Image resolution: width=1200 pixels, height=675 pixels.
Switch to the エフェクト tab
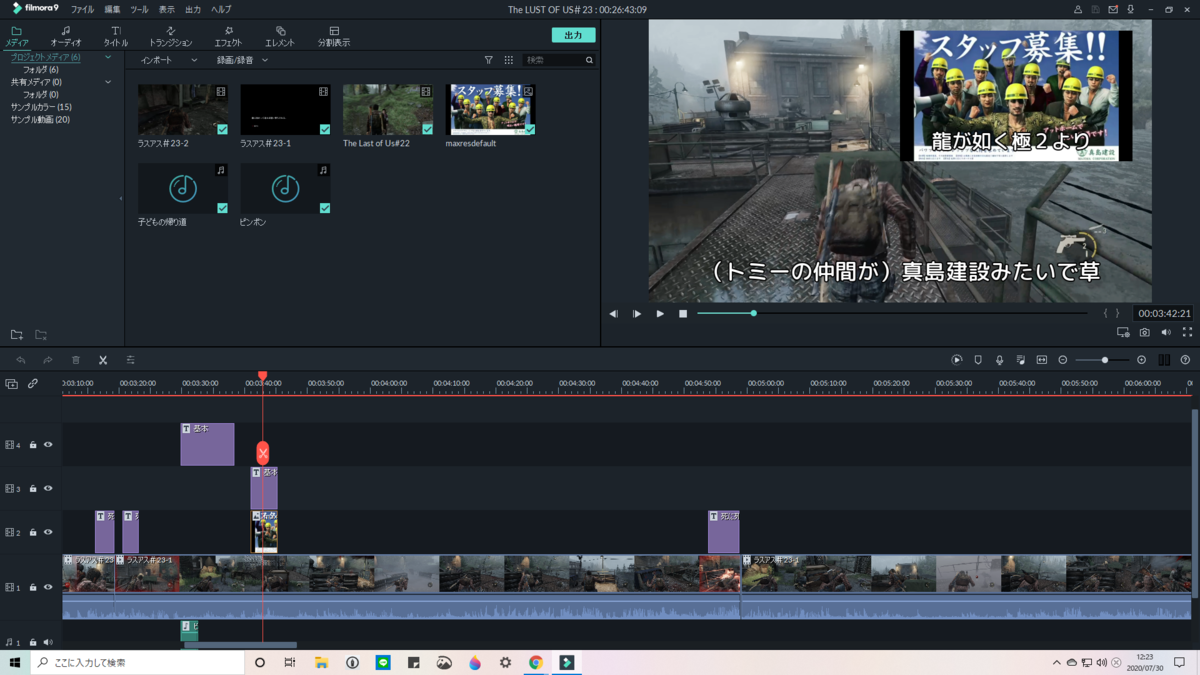pos(228,37)
